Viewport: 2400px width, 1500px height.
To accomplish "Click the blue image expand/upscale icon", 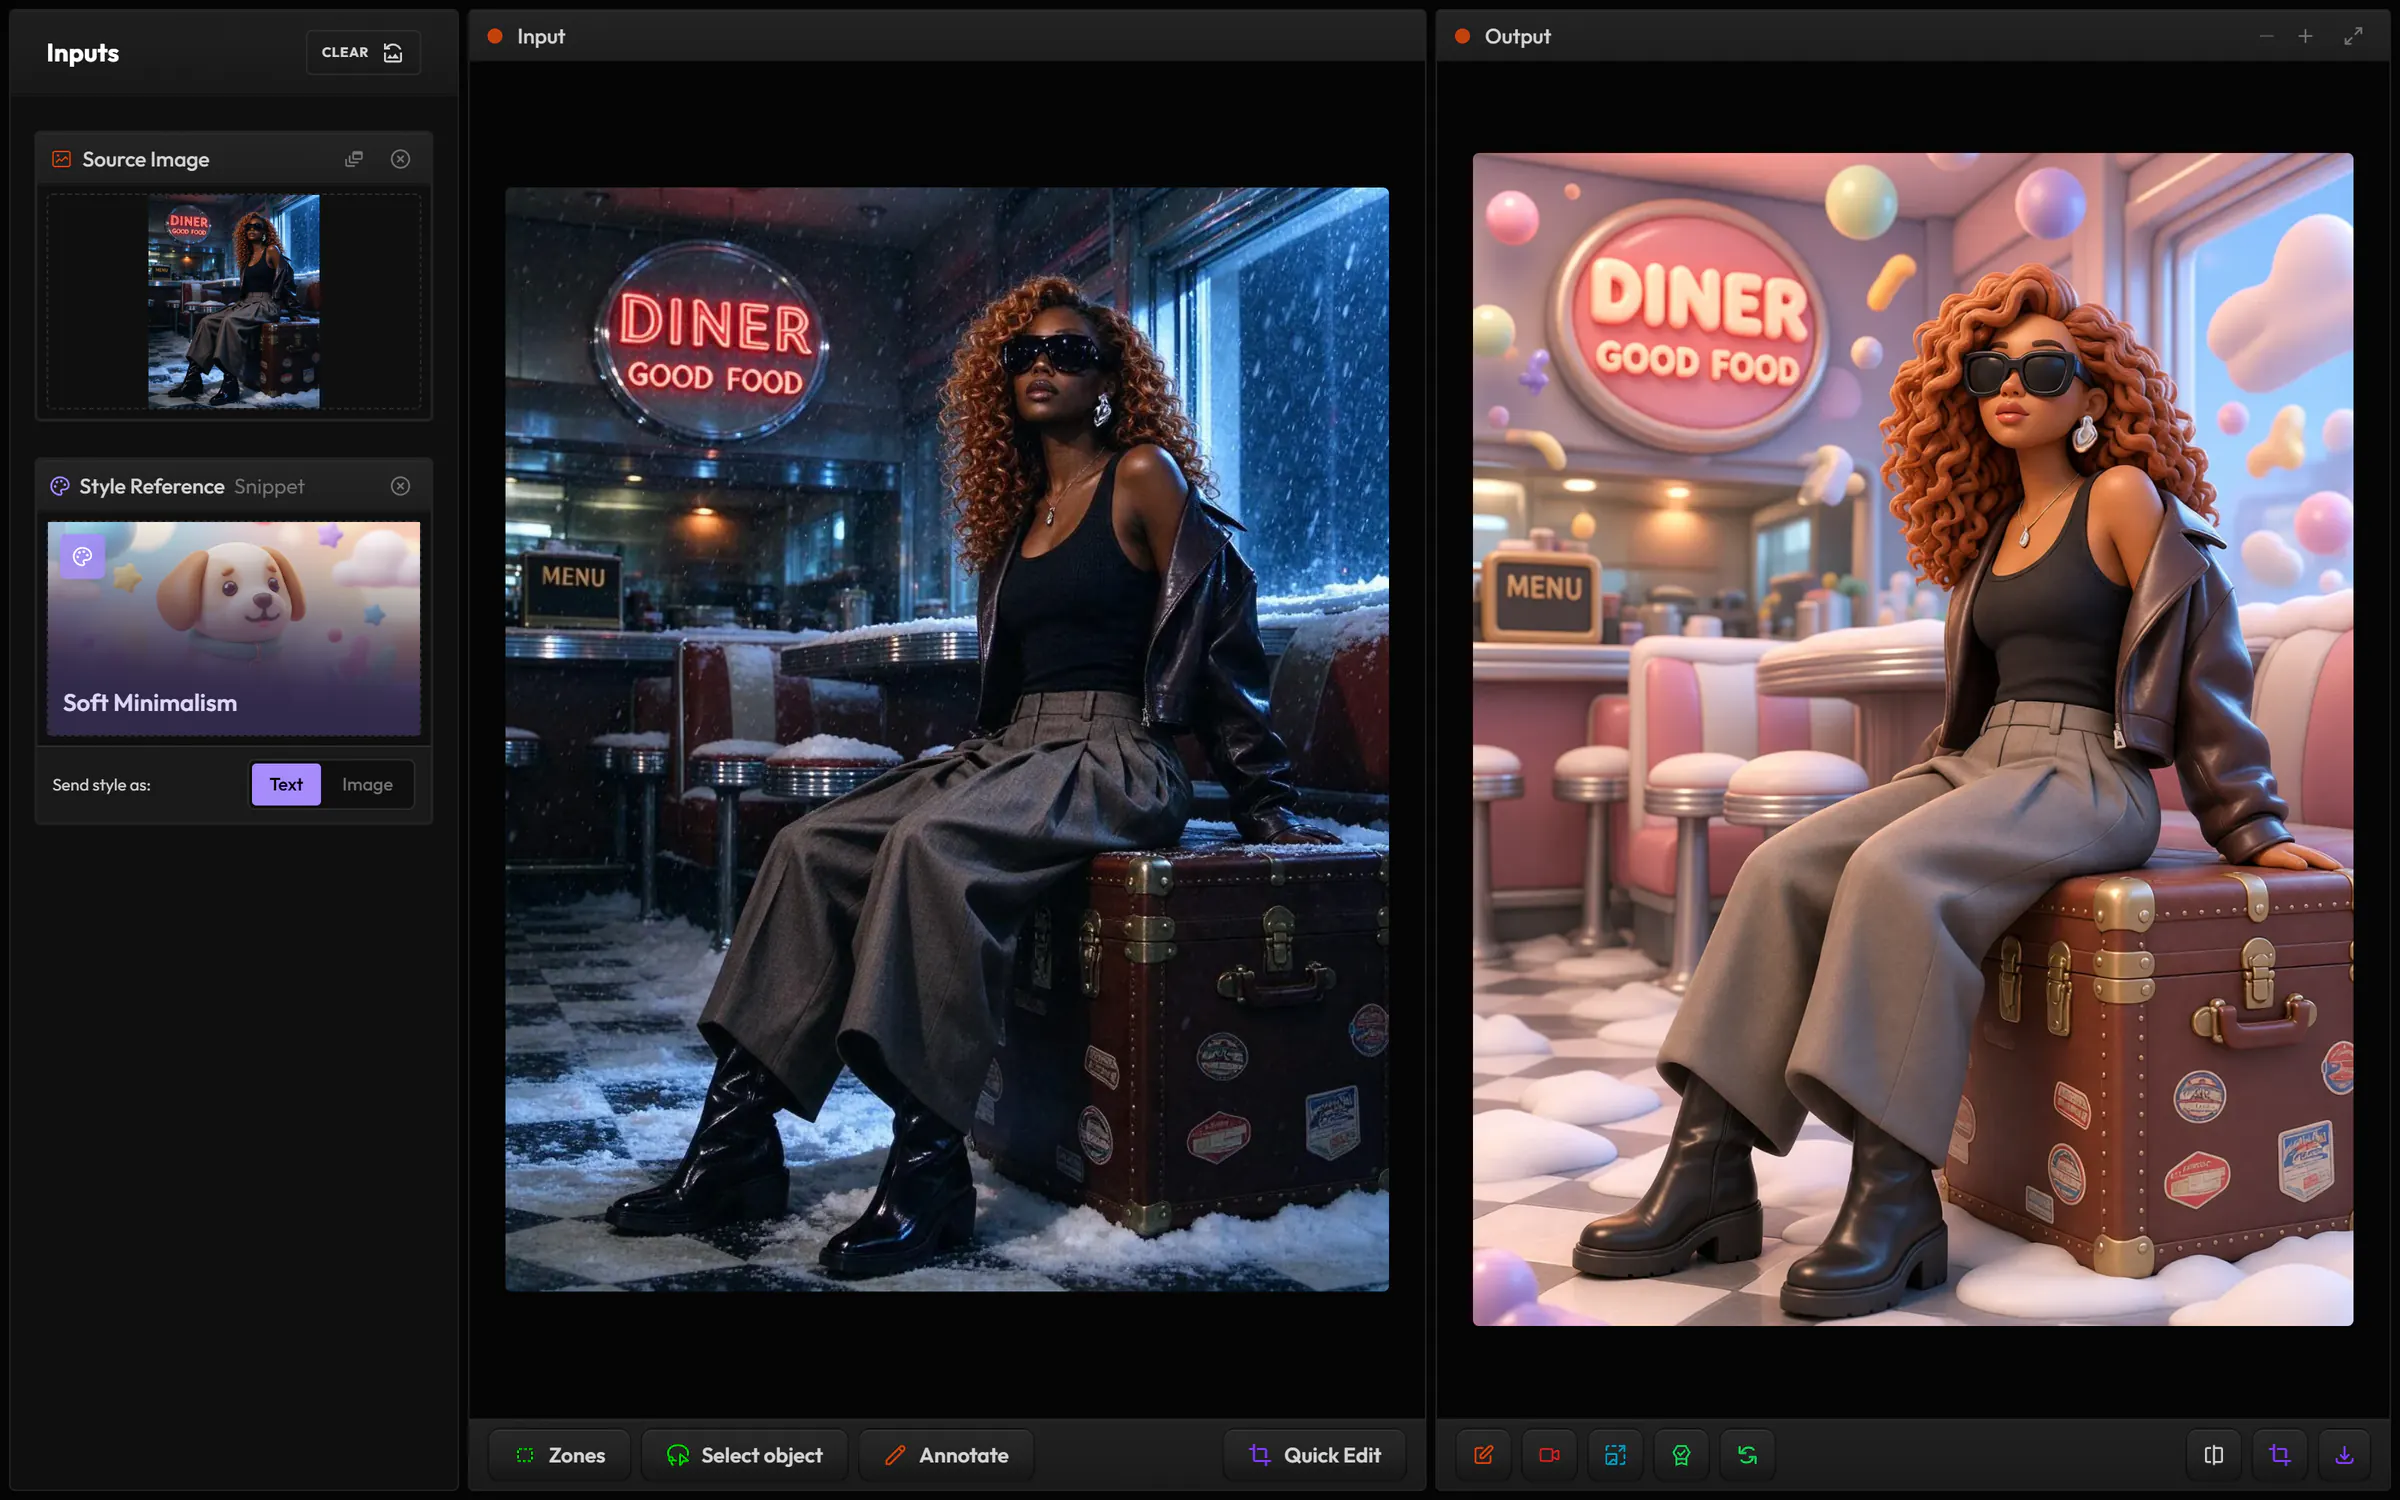I will coord(1616,1455).
